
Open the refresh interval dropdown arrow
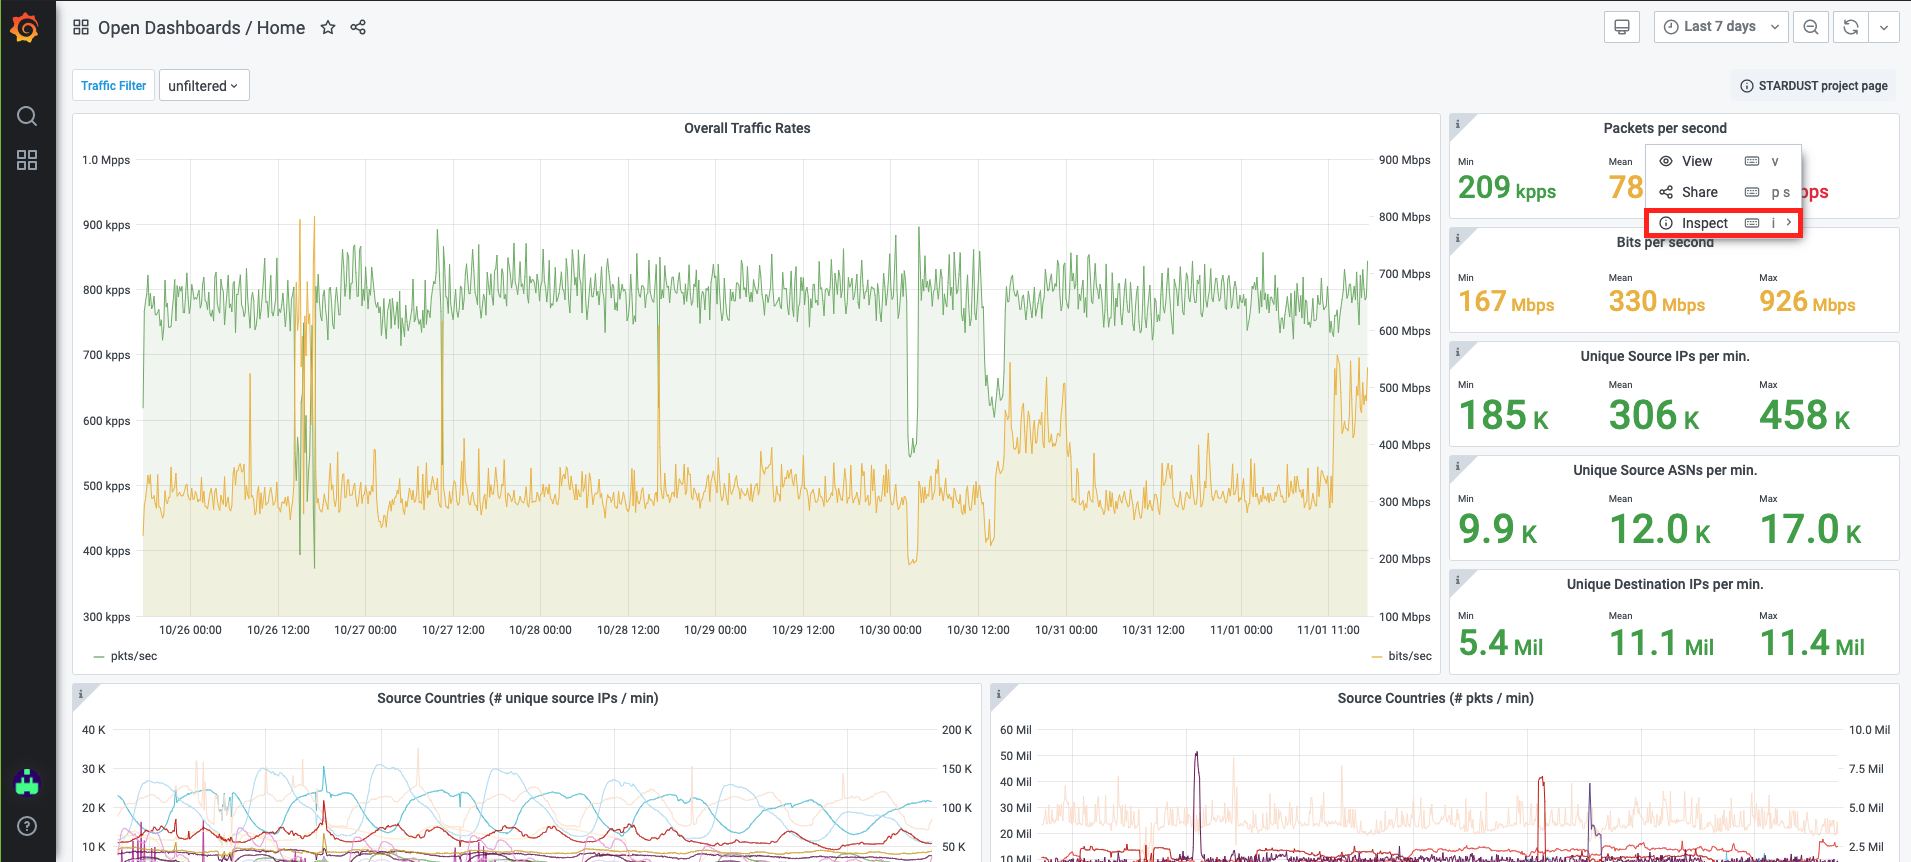pos(1884,27)
